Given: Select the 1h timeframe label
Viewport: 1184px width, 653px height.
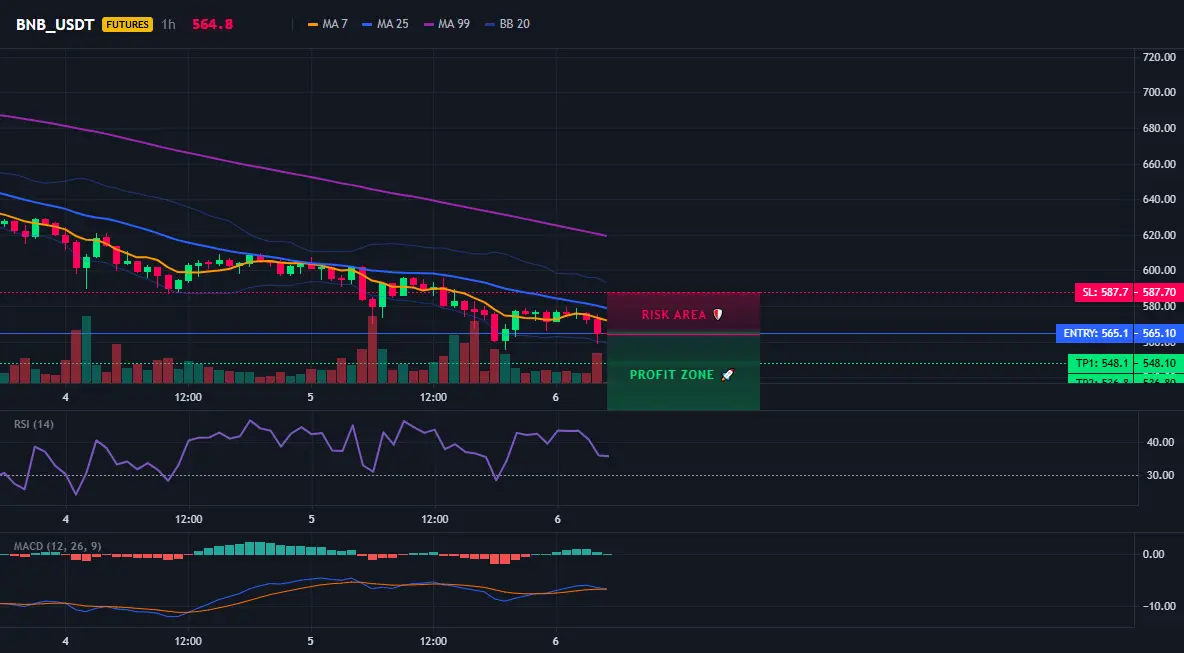Looking at the screenshot, I should click(168, 24).
